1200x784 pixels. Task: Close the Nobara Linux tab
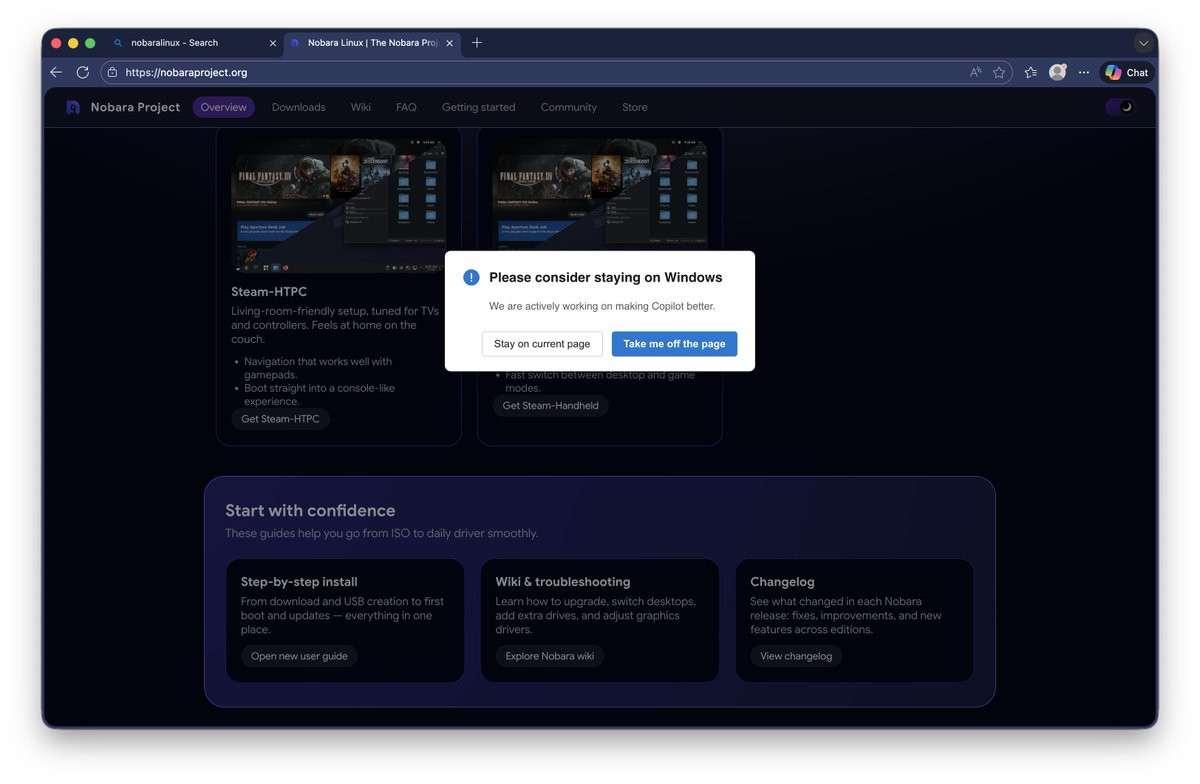click(x=450, y=43)
